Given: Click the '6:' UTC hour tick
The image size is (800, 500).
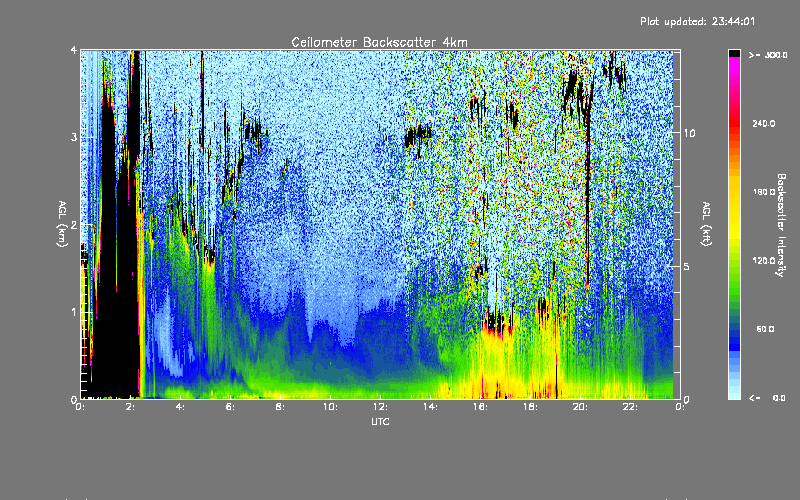Looking at the screenshot, I should click(231, 407).
